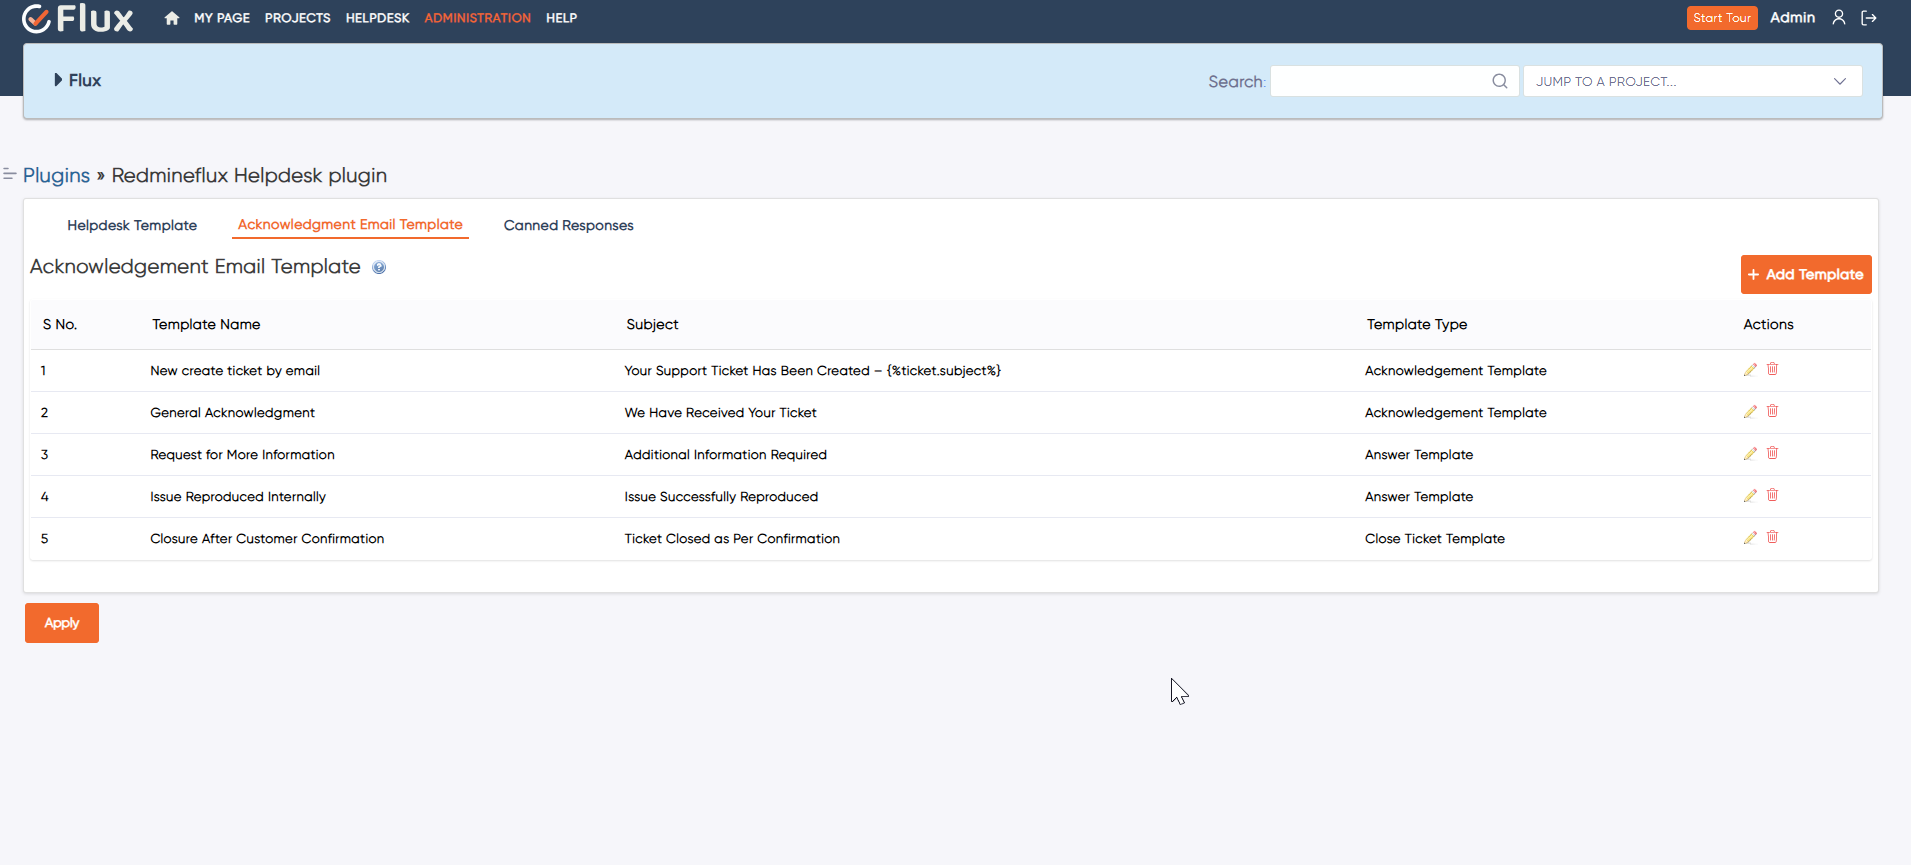Open the user profile icon

[x=1838, y=18]
